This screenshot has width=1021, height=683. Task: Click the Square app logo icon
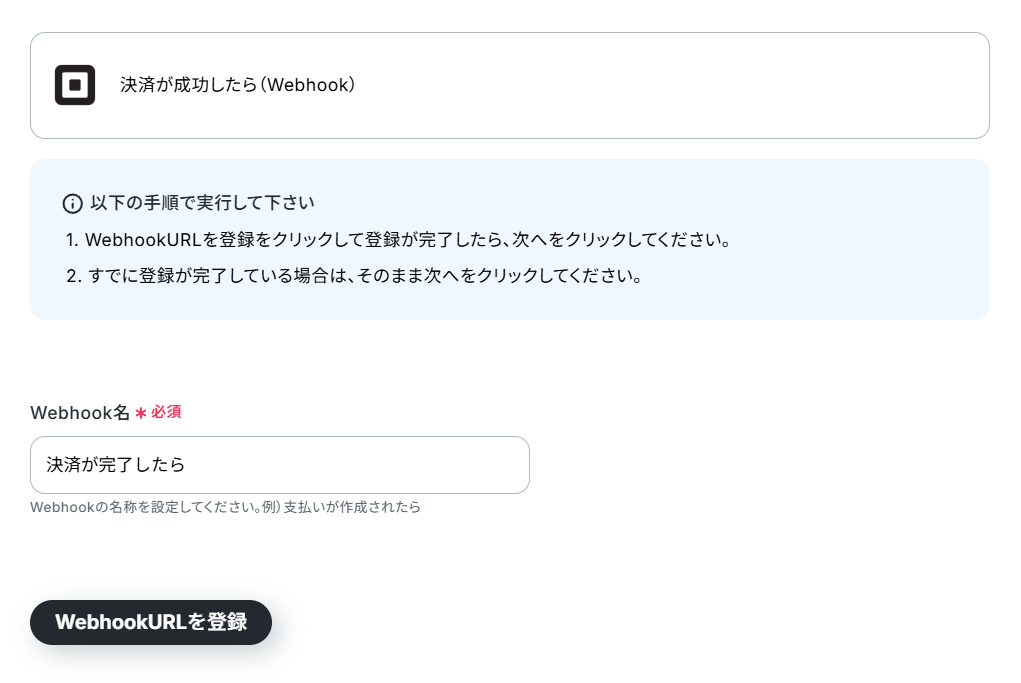(75, 85)
